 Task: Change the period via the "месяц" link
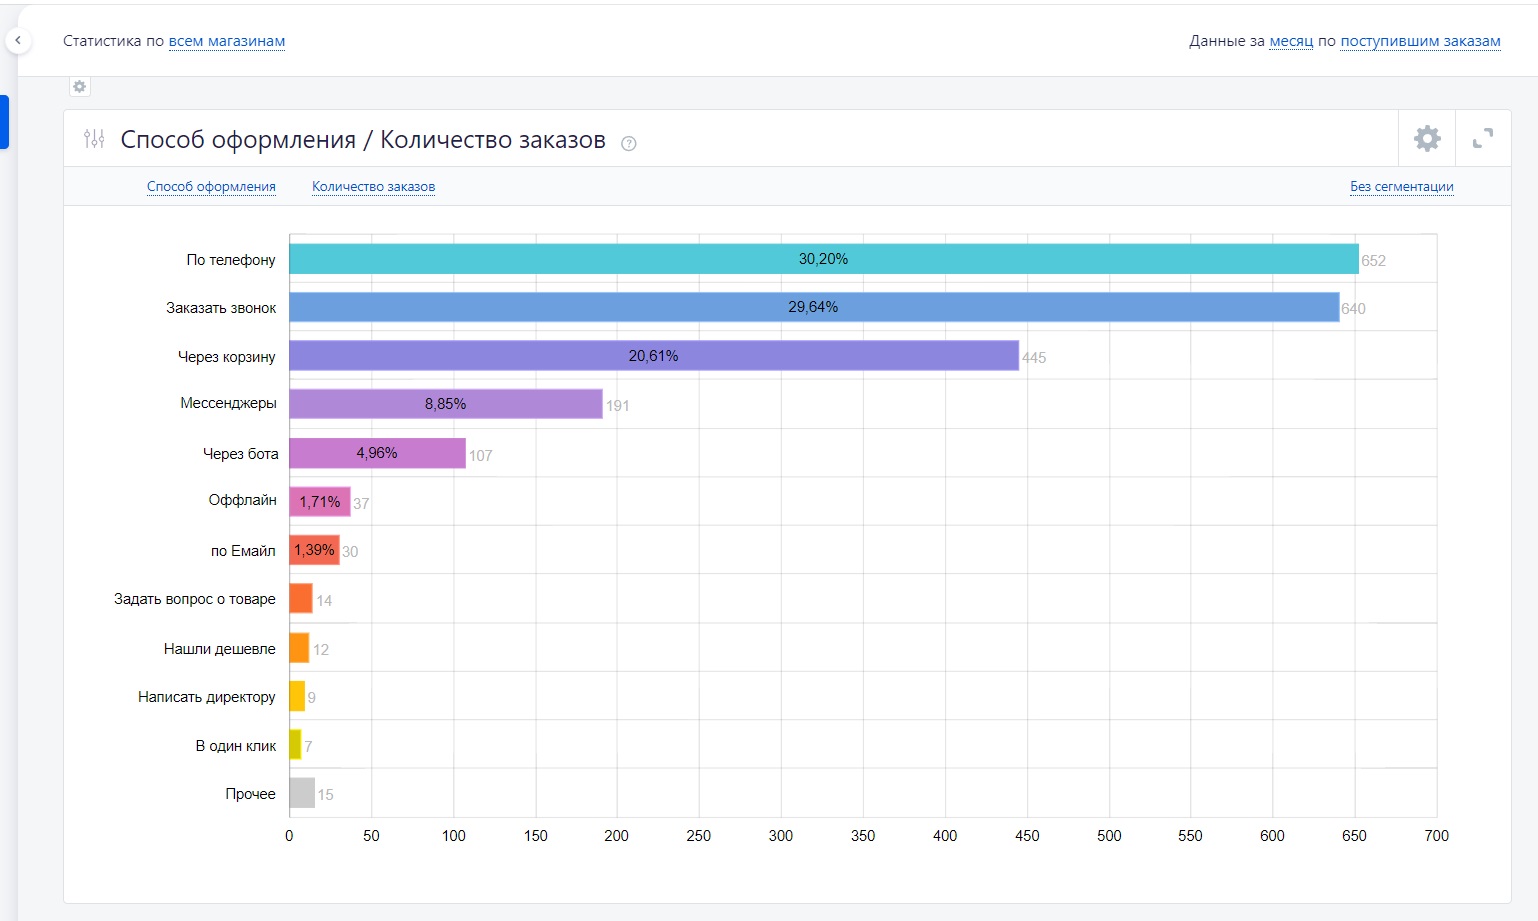(x=1291, y=41)
